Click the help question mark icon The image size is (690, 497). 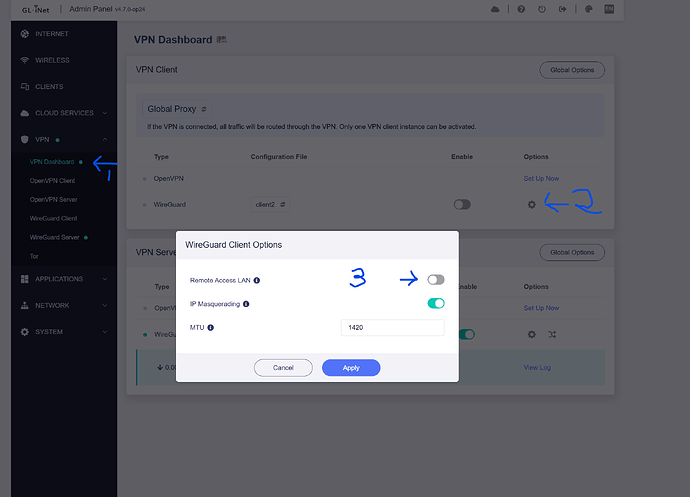click(521, 9)
